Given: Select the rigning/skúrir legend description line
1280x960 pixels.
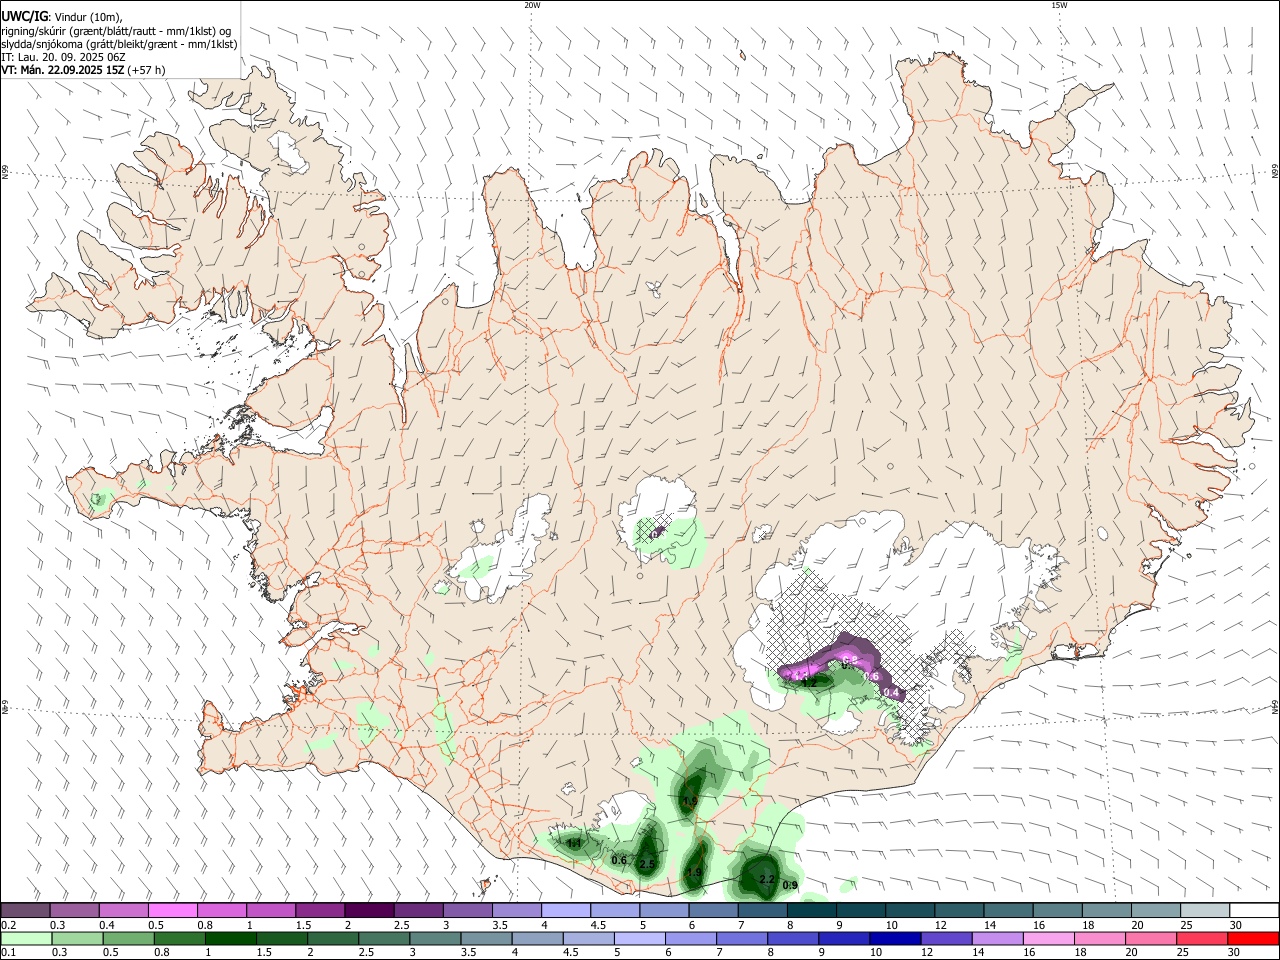Looking at the screenshot, I should point(116,31).
